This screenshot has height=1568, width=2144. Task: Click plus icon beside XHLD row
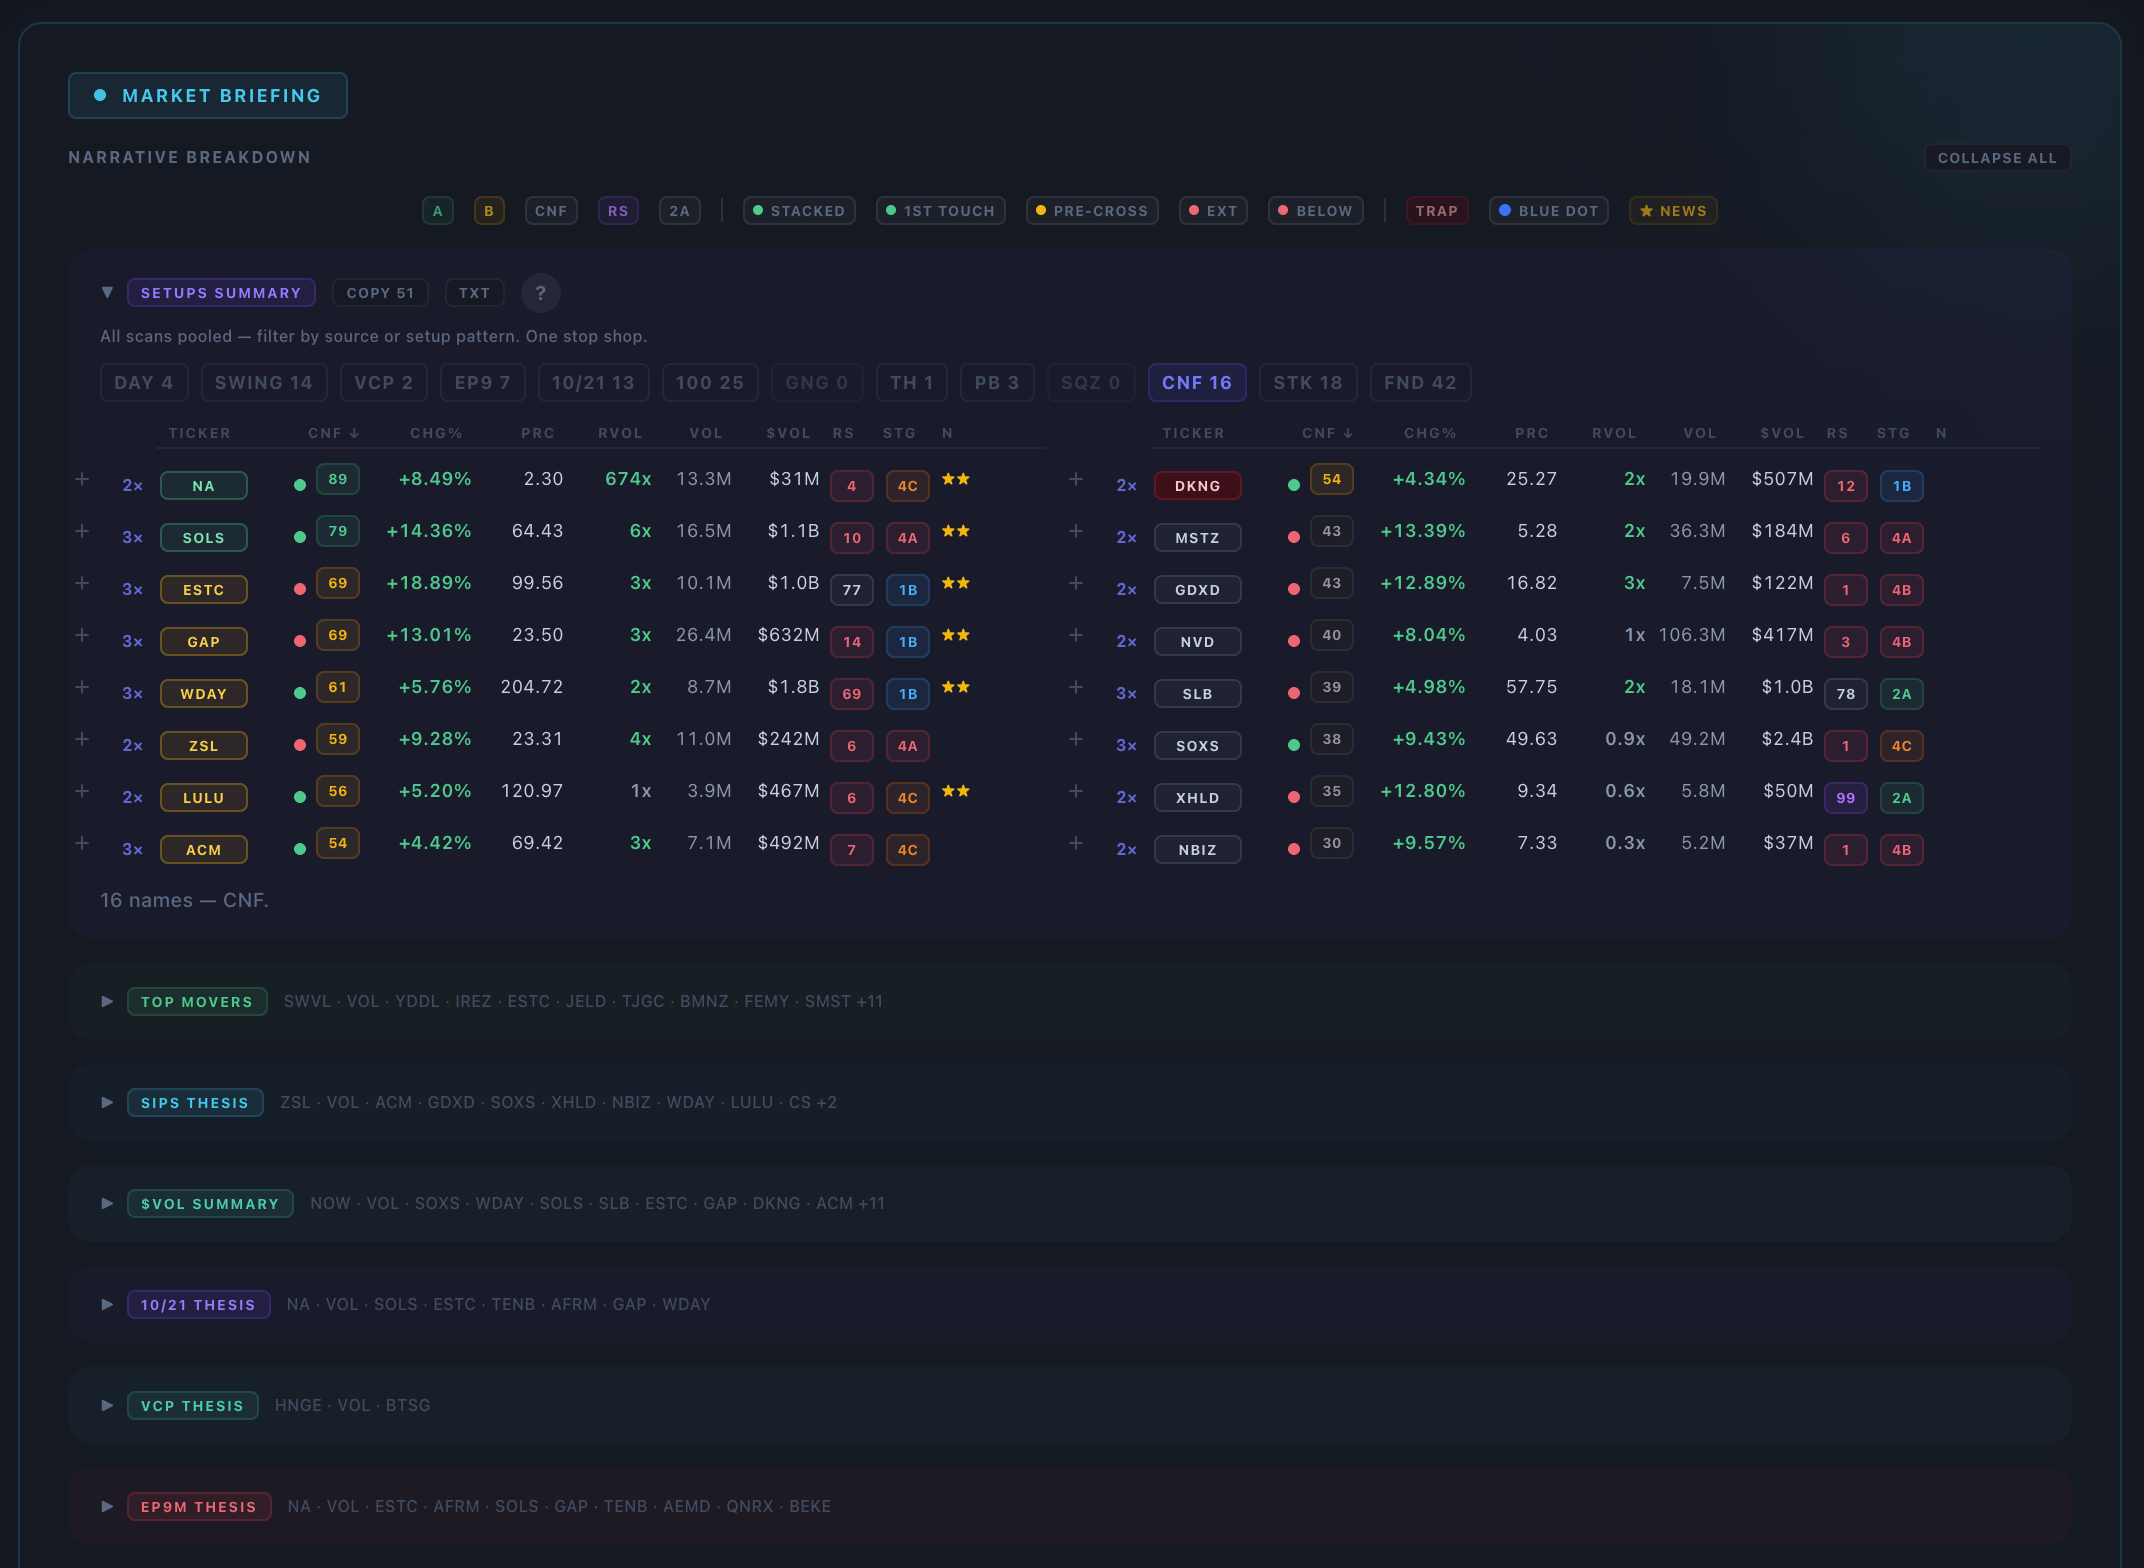1076,791
